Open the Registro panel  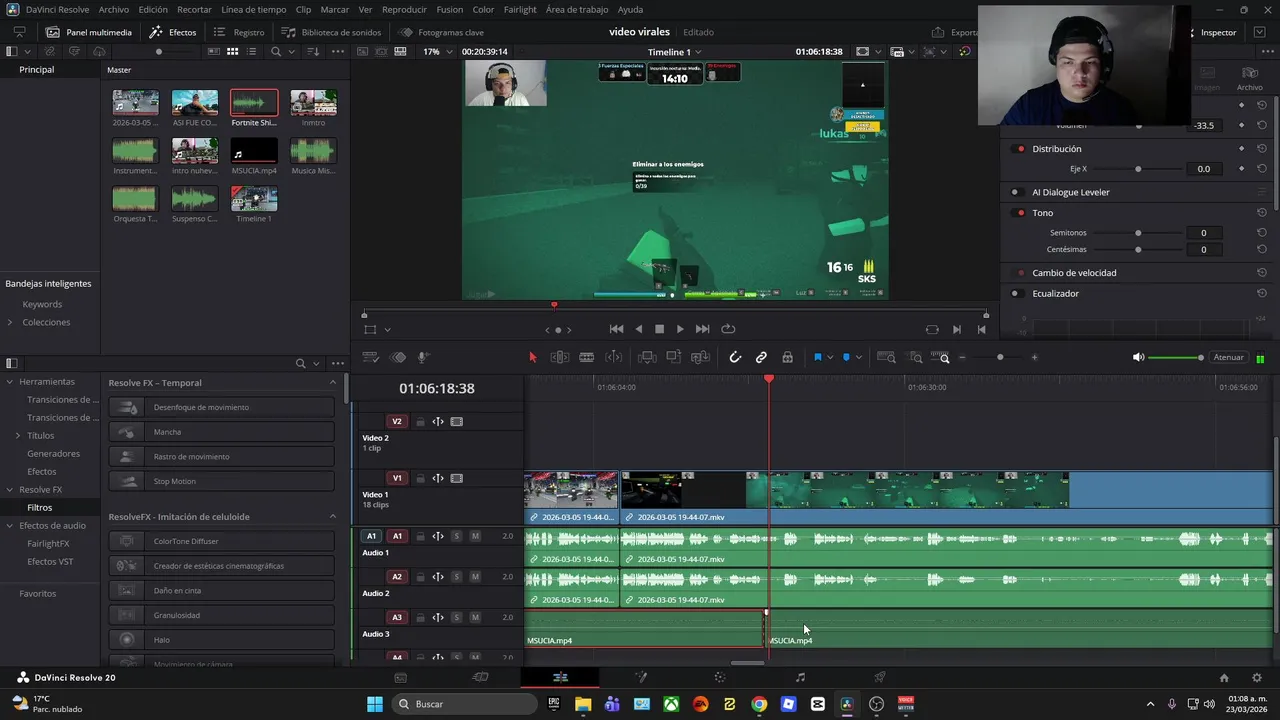(239, 32)
